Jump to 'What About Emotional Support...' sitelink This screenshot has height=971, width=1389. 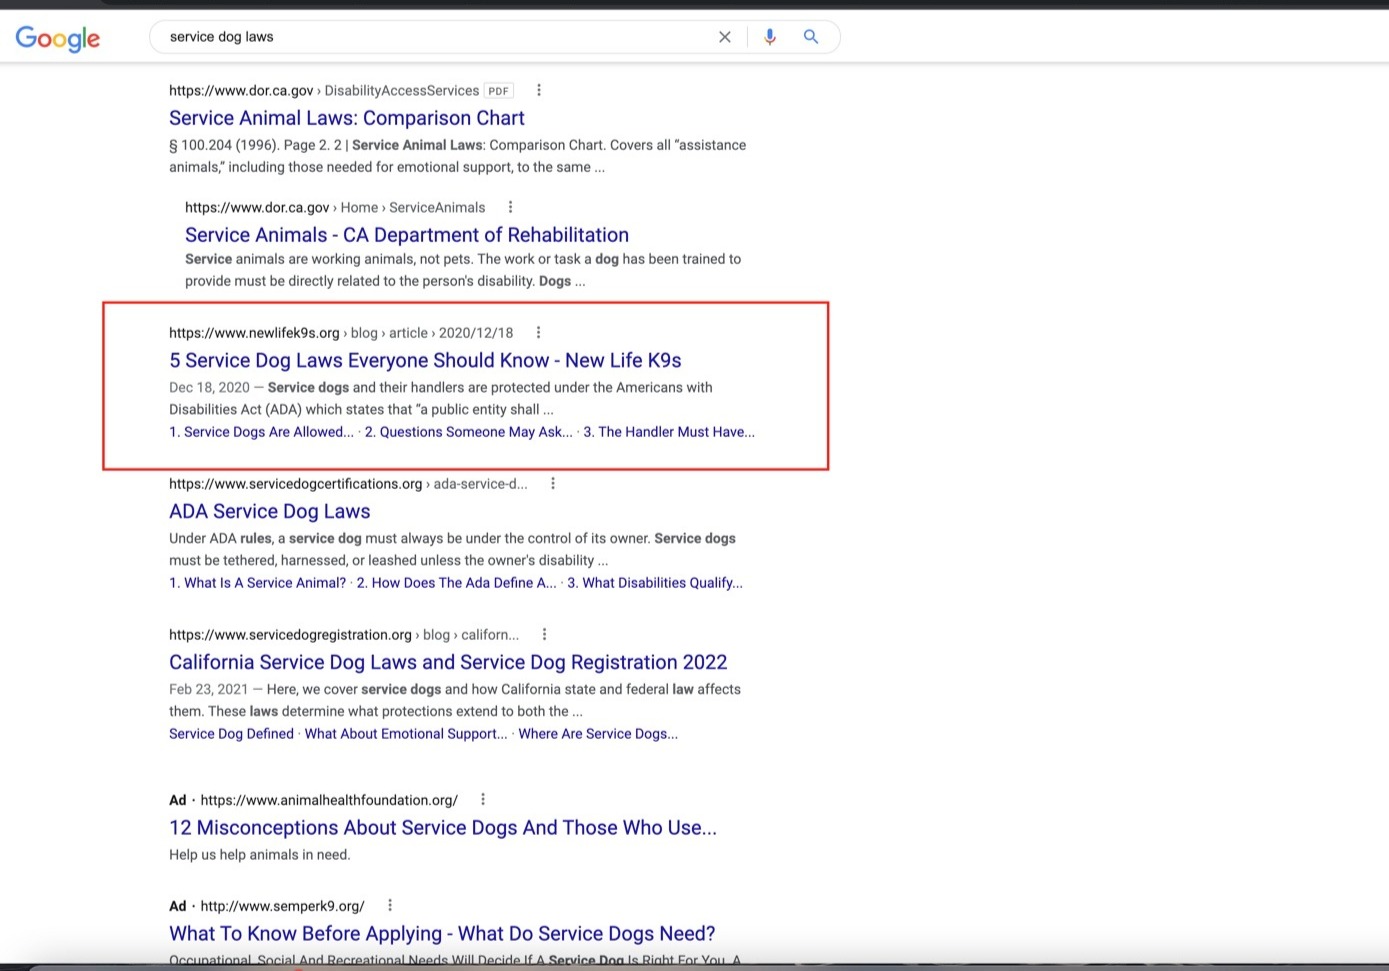tap(405, 733)
